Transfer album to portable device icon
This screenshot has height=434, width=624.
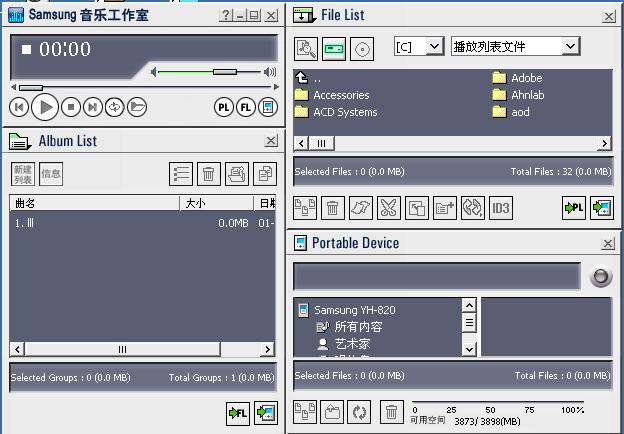266,413
